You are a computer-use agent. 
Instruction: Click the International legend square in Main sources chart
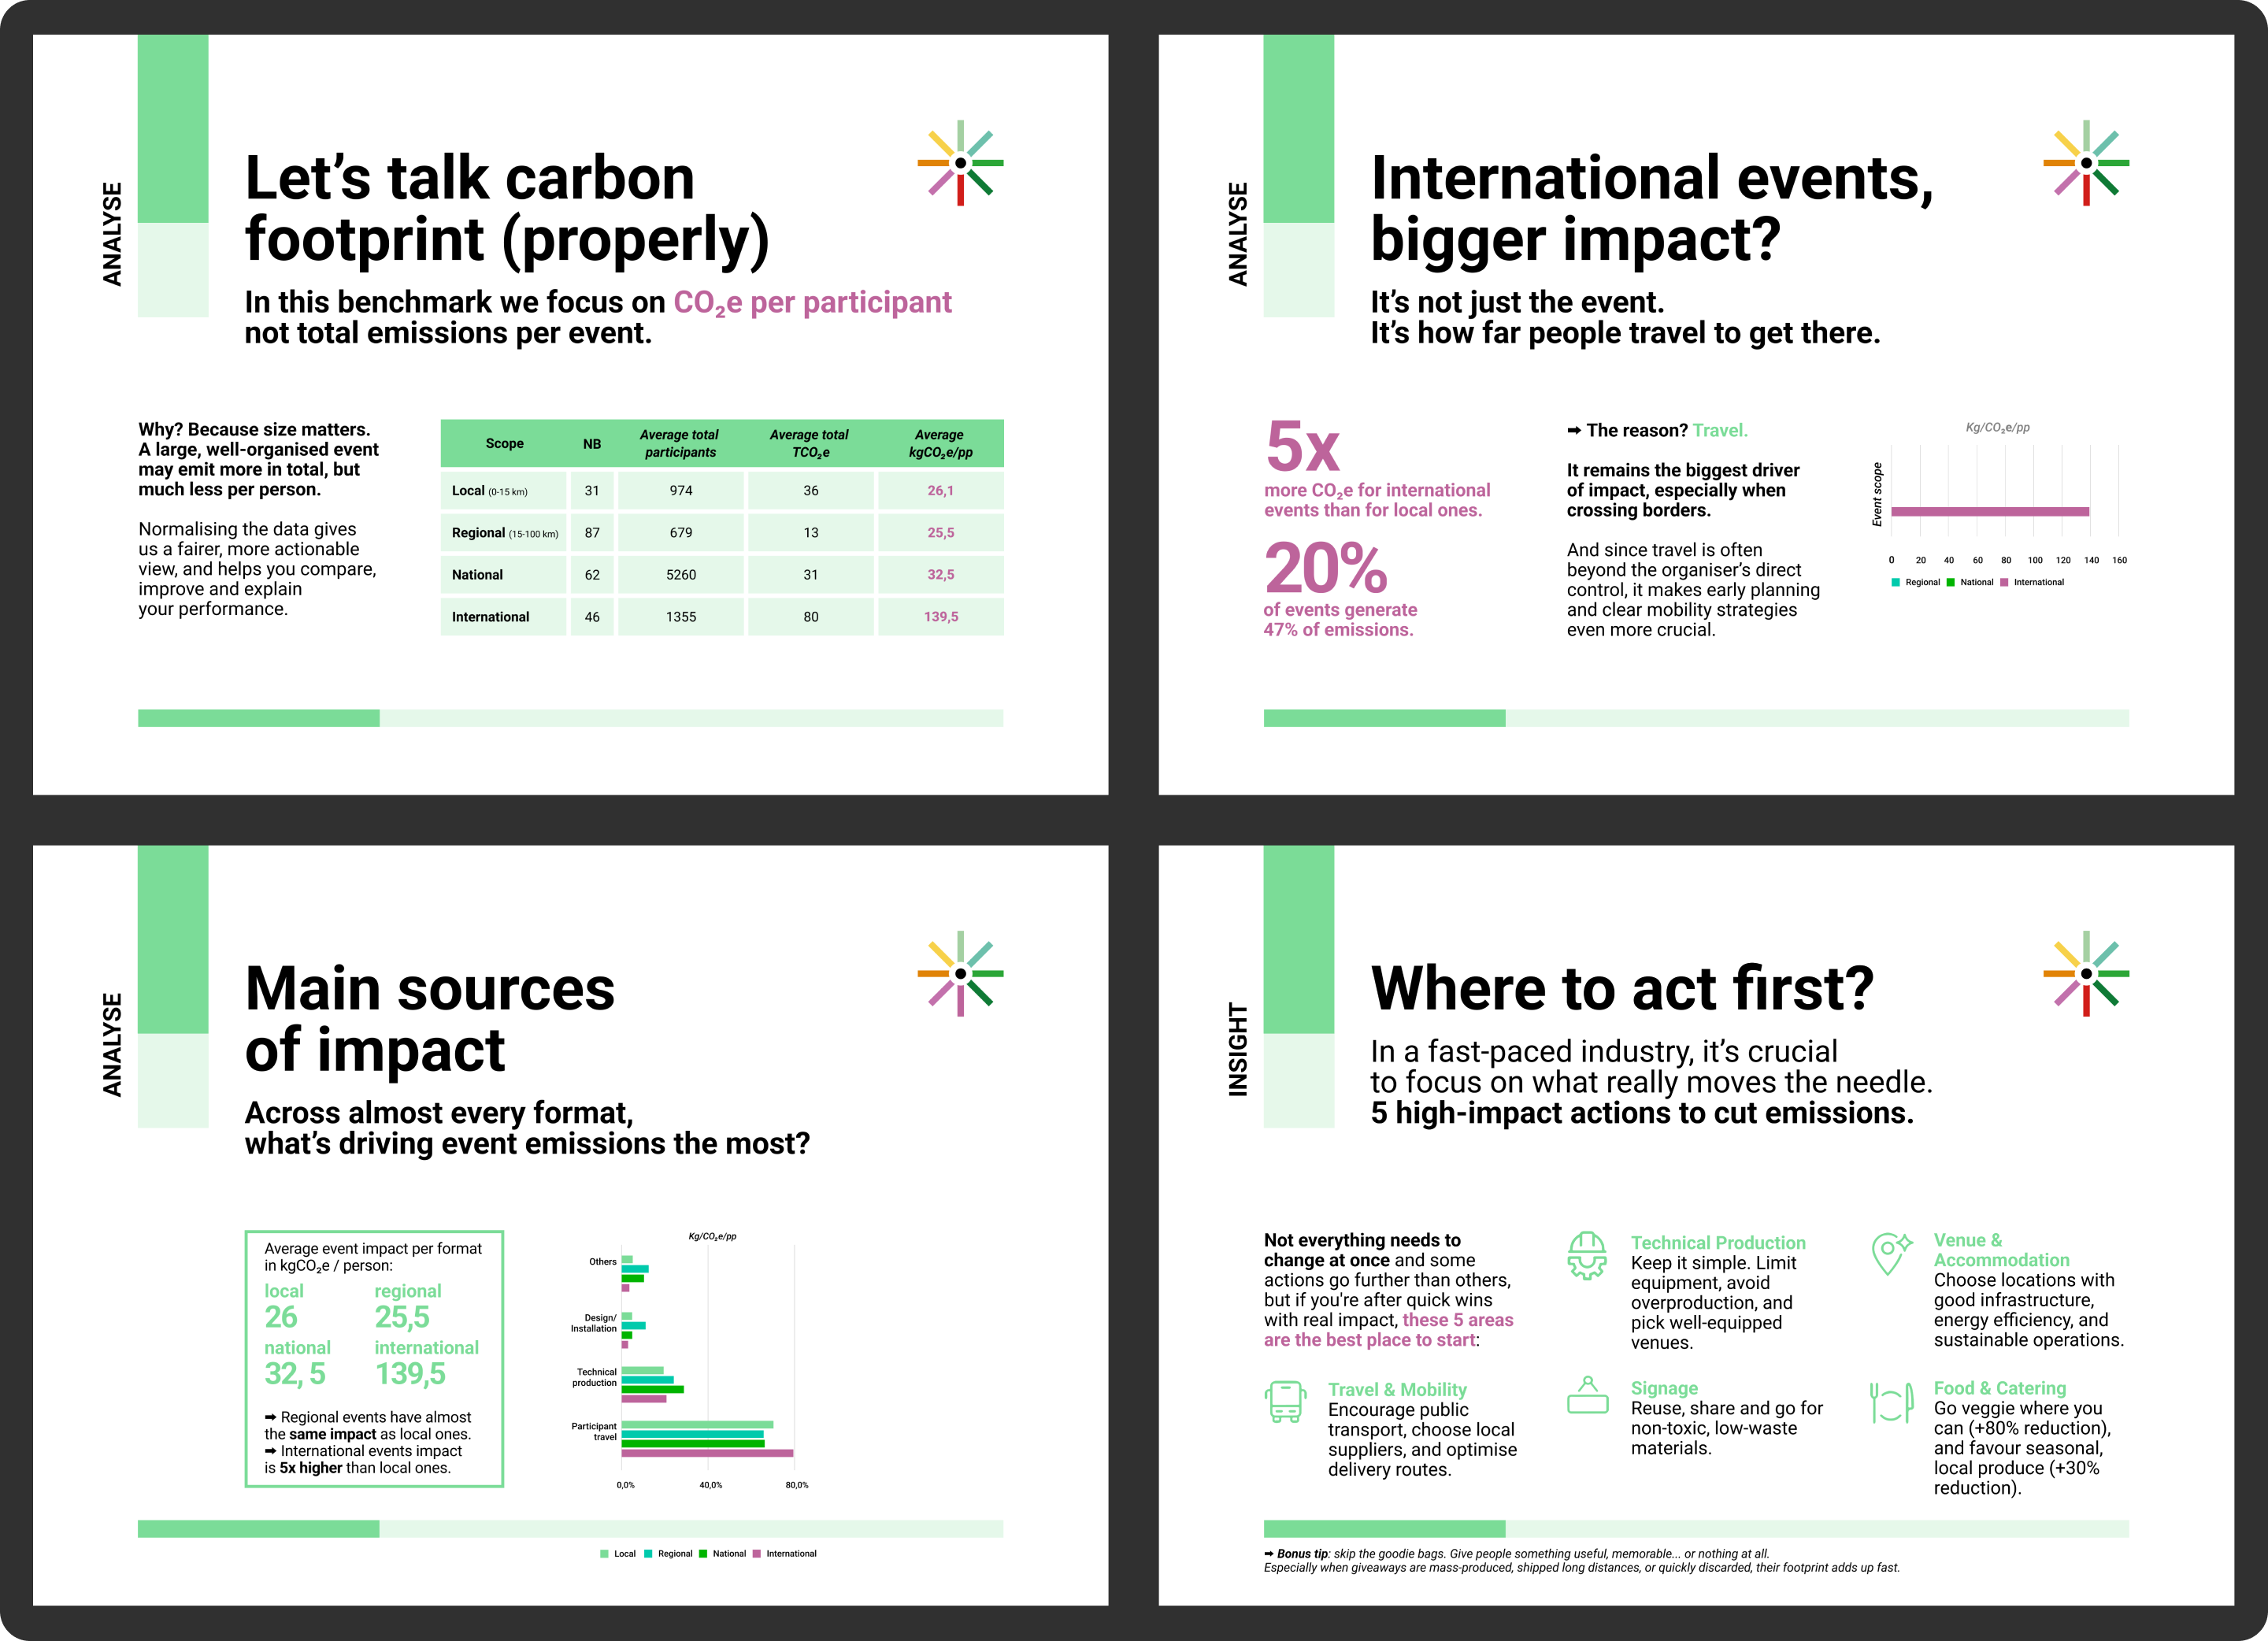757,1553
